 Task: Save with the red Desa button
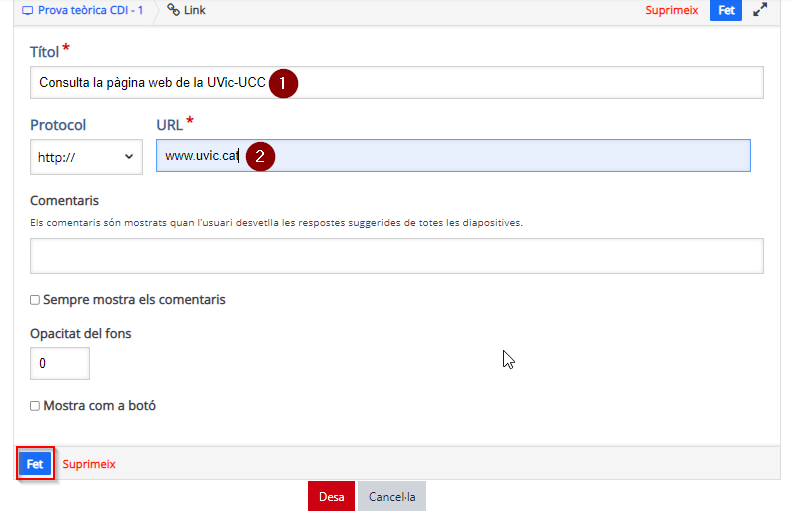tap(331, 496)
